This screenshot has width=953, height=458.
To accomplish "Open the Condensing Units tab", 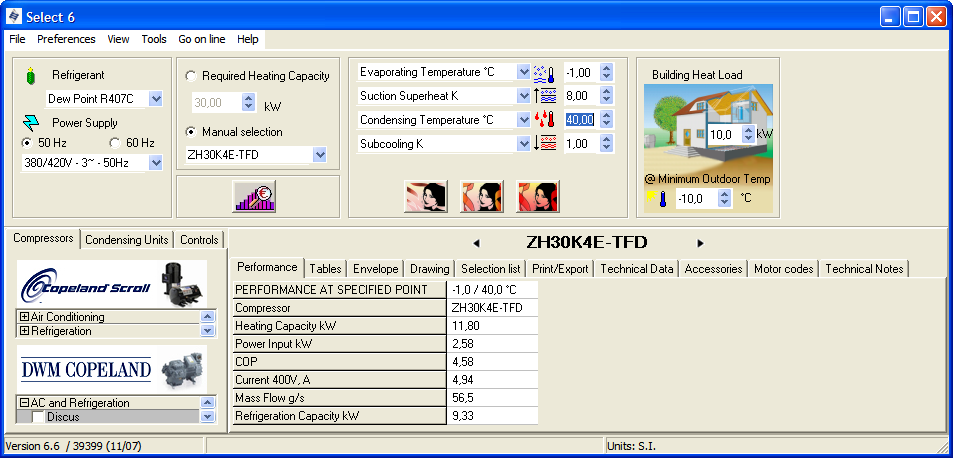I will (x=126, y=240).
